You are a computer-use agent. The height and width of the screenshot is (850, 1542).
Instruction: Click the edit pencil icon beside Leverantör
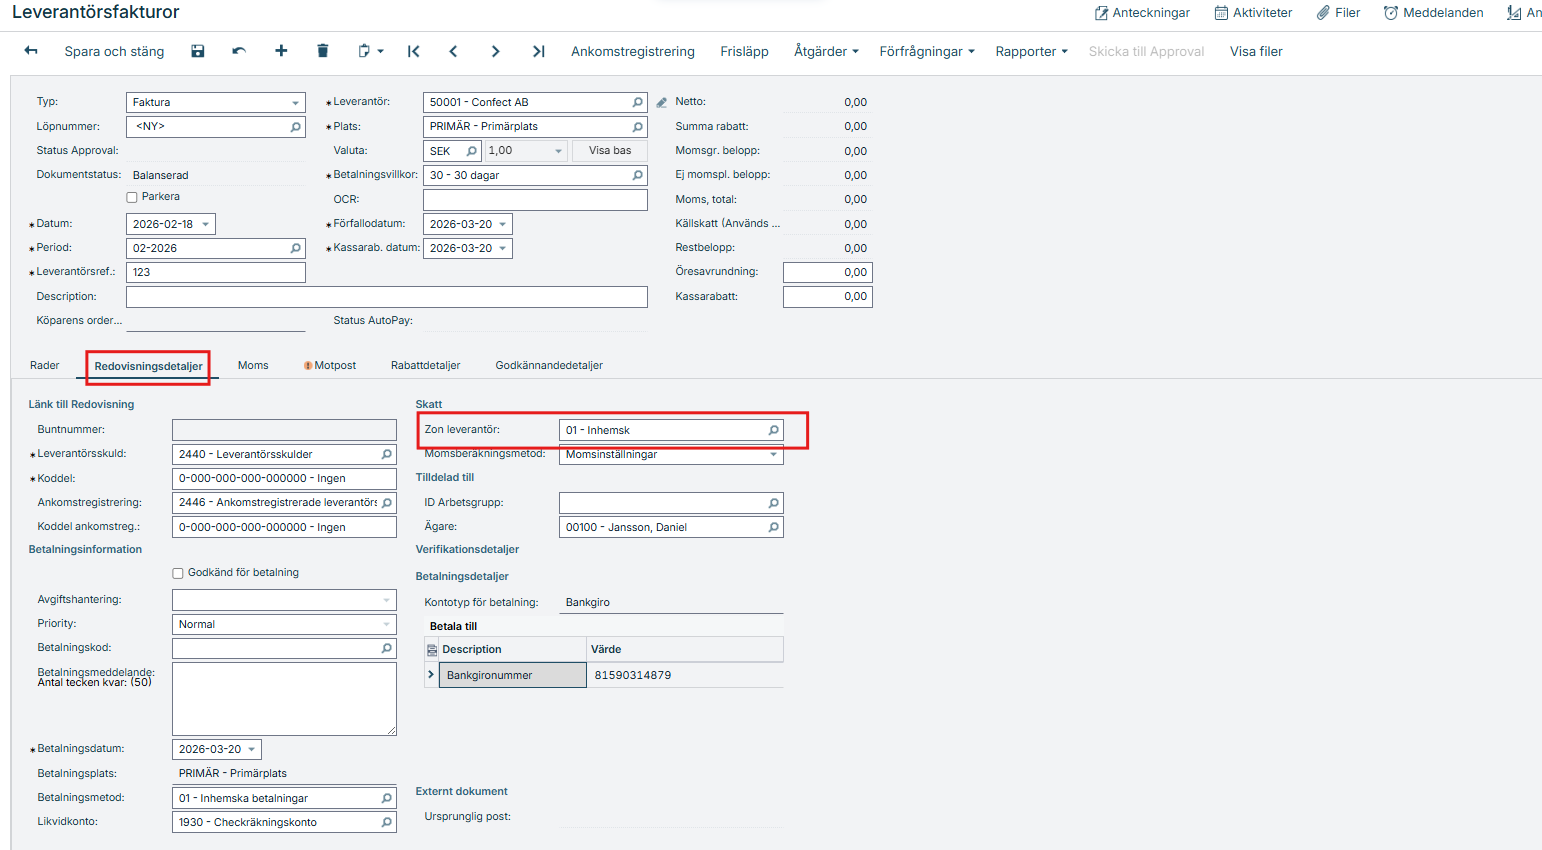(x=661, y=103)
